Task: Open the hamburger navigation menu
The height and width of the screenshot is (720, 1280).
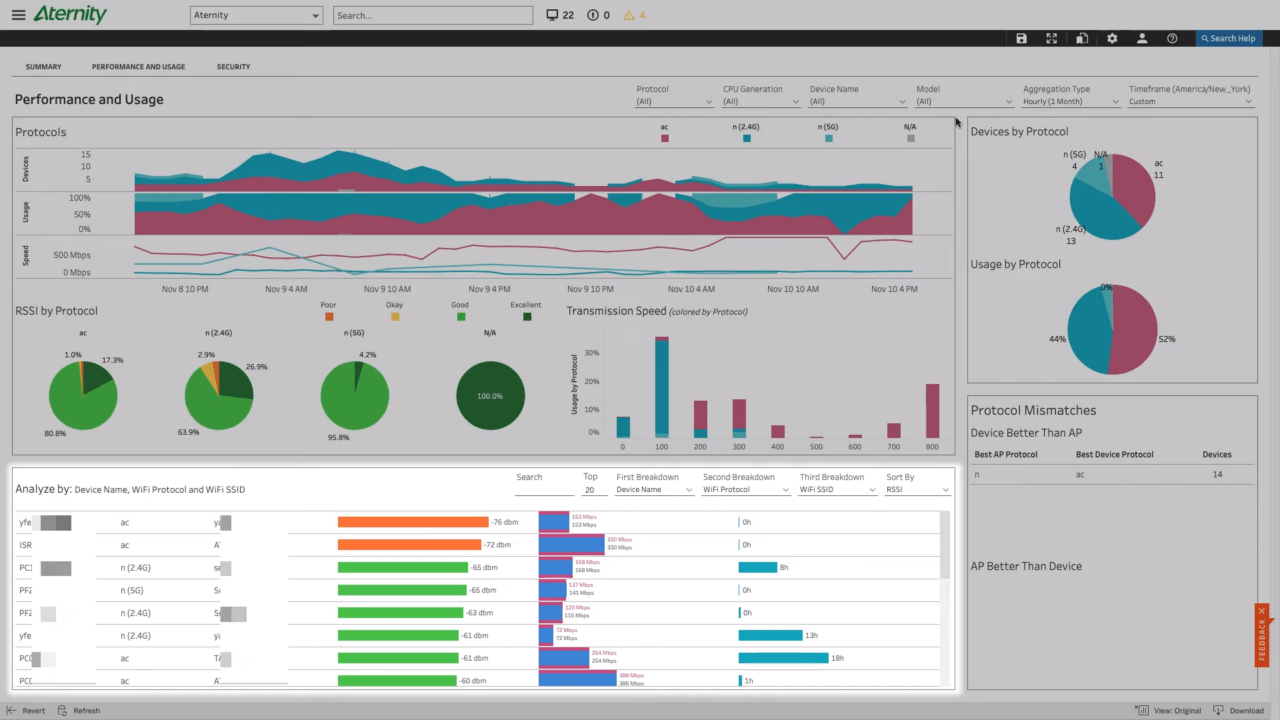Action: click(x=18, y=14)
